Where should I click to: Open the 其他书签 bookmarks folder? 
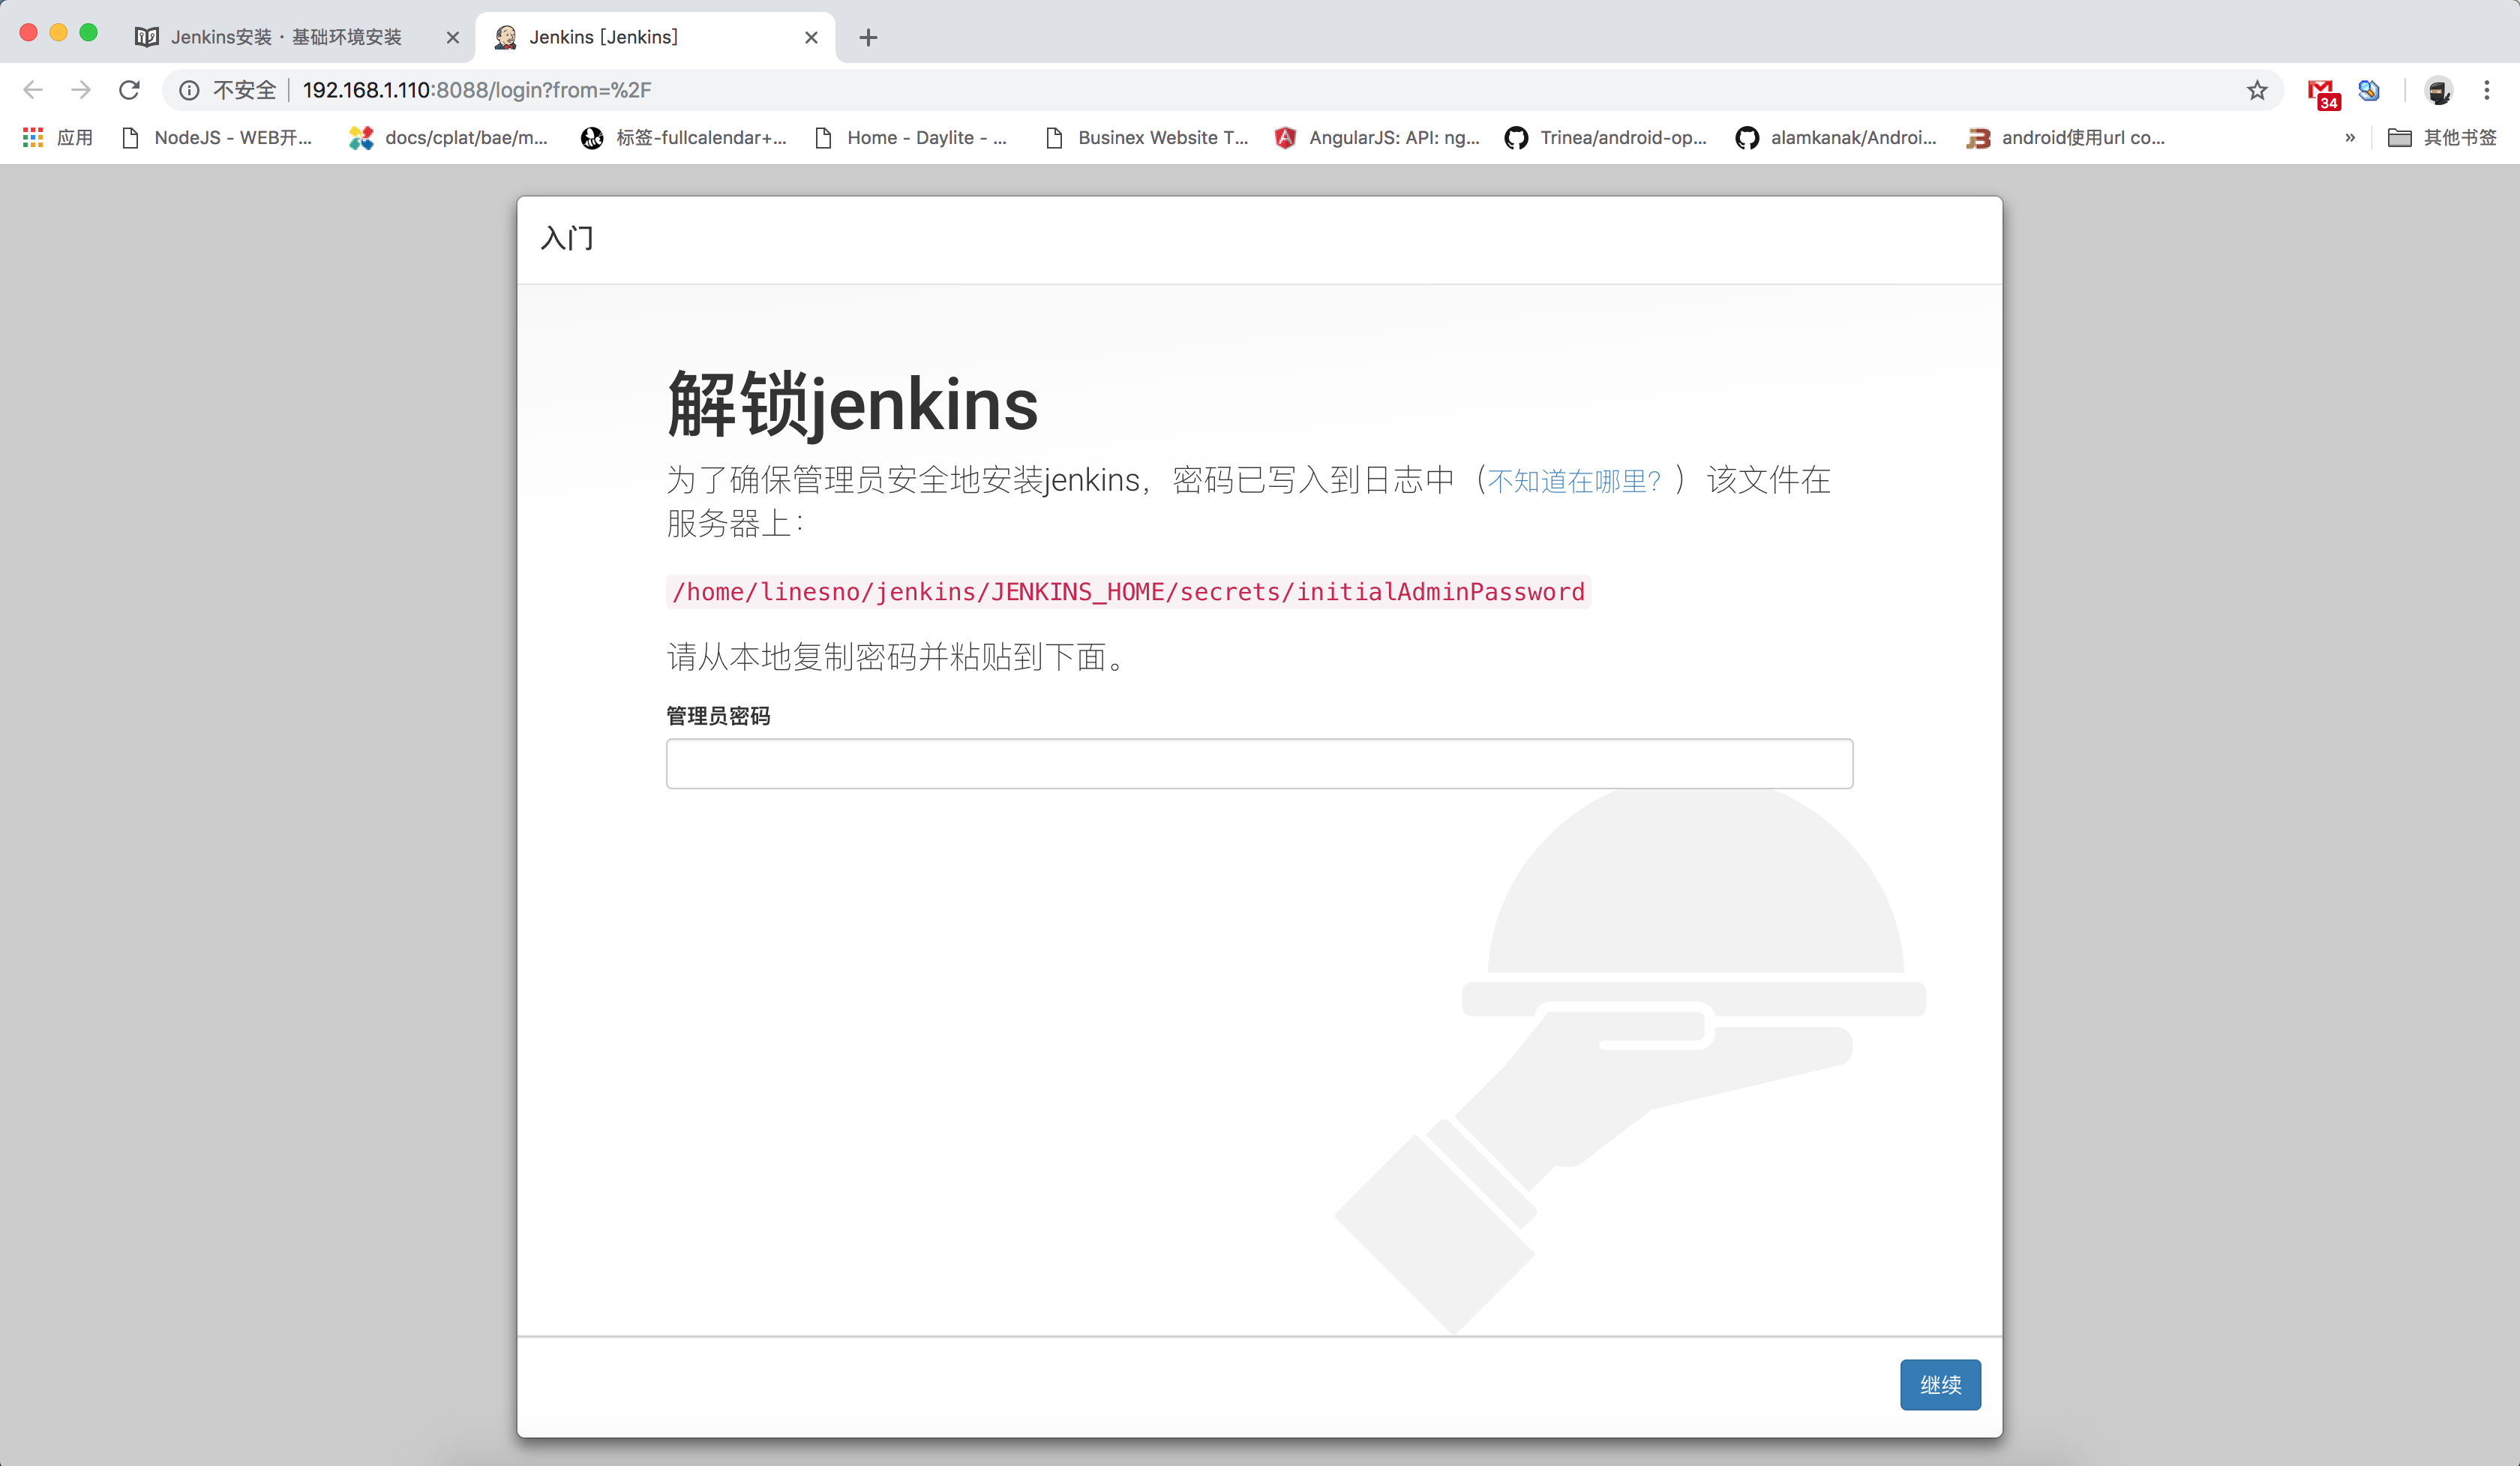pyautogui.click(x=2442, y=138)
